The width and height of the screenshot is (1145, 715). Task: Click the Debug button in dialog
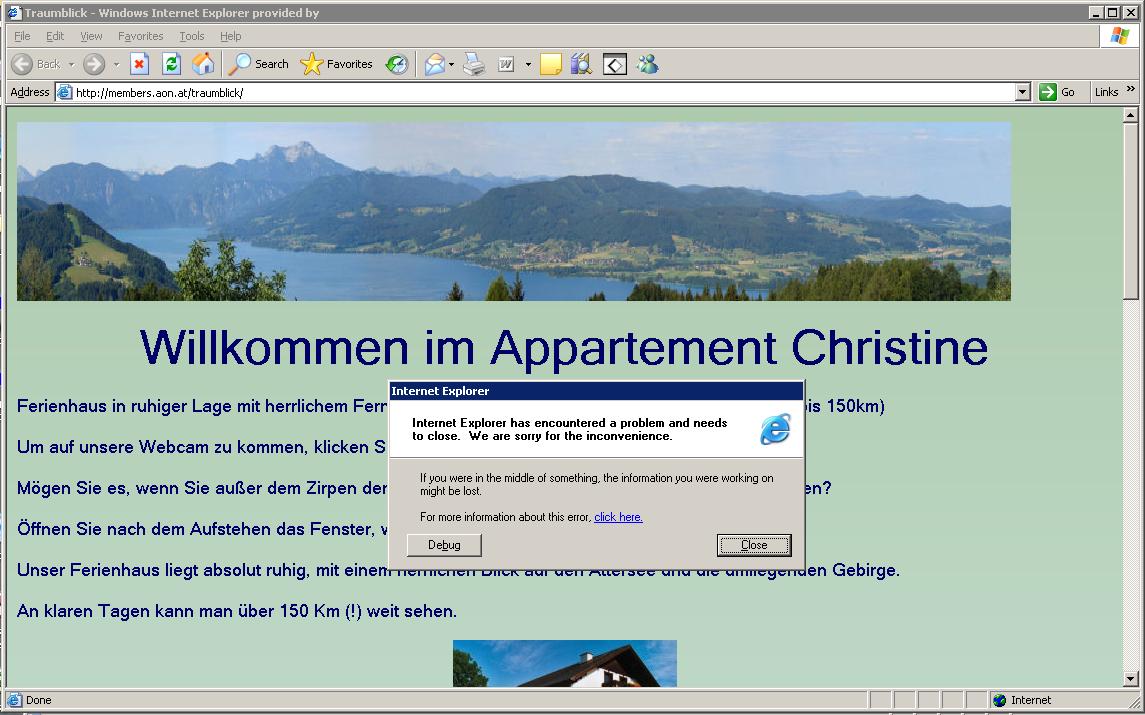[444, 545]
